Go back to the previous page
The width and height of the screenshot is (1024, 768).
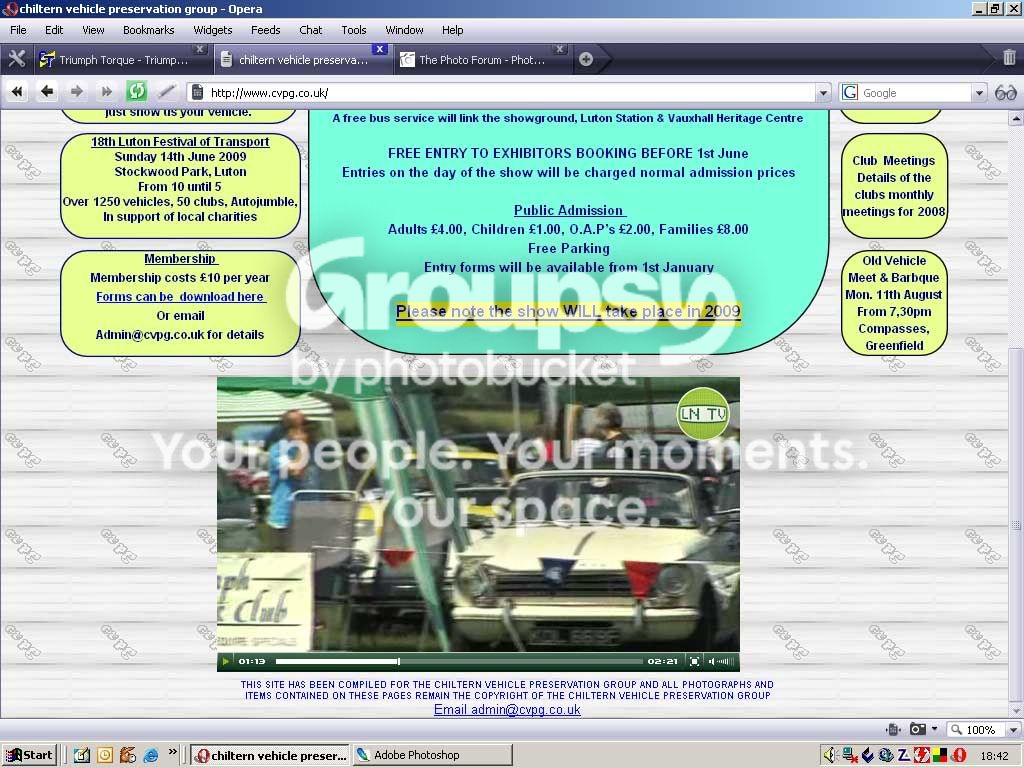pyautogui.click(x=47, y=92)
